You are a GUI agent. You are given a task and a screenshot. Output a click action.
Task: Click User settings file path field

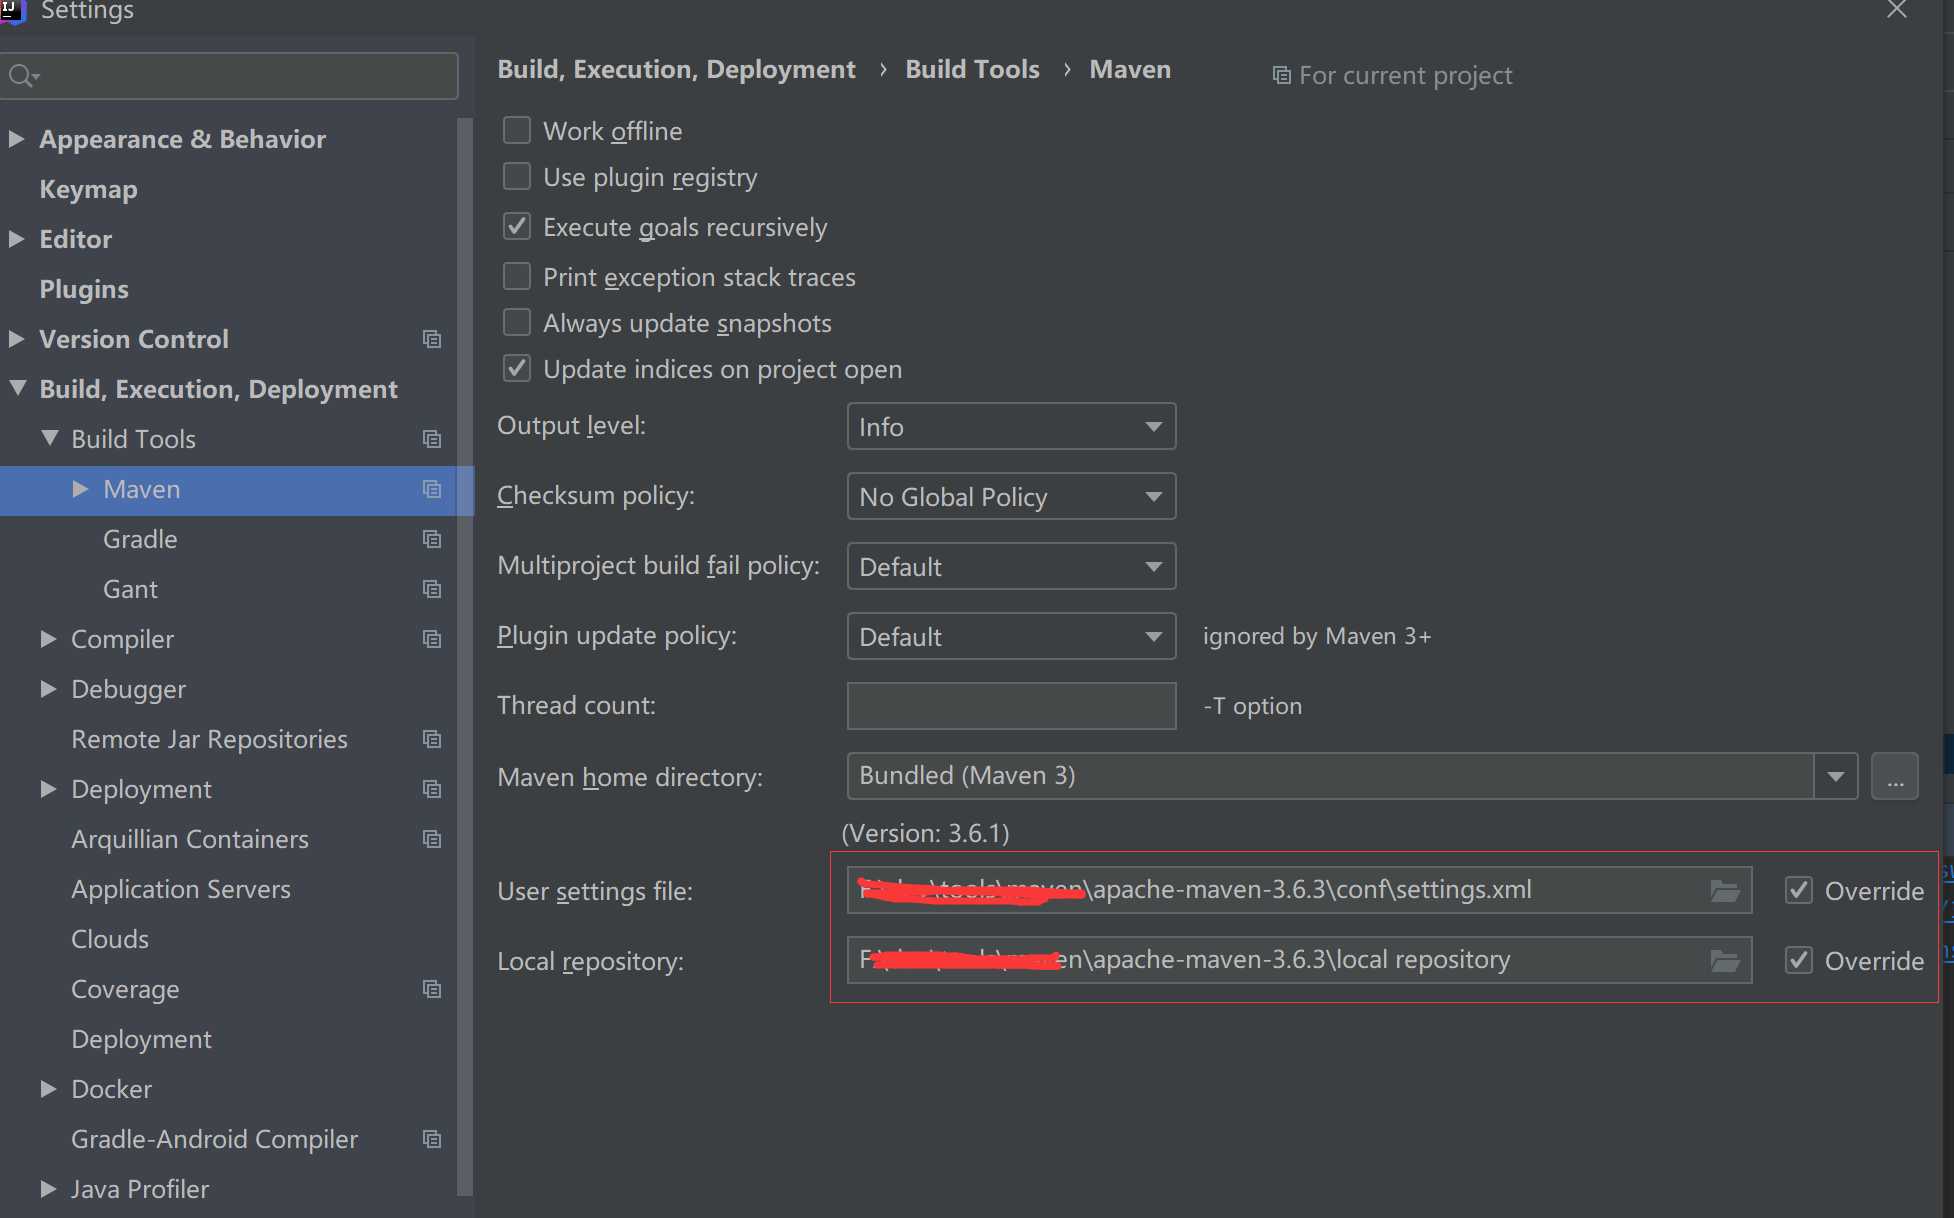(x=1299, y=890)
